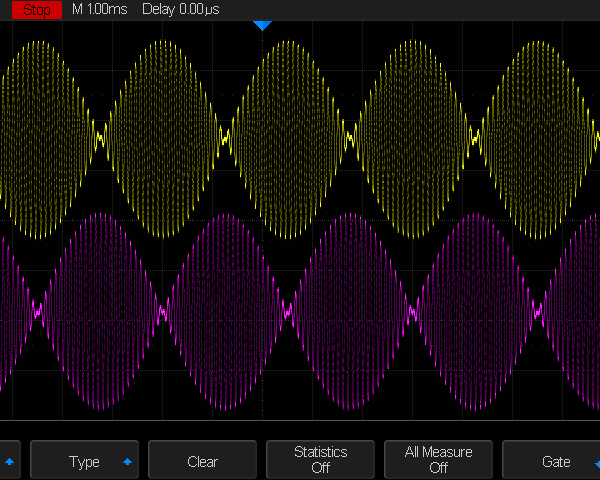Click the word Off under Statistics
This screenshot has height=480, width=600.
coord(320,468)
